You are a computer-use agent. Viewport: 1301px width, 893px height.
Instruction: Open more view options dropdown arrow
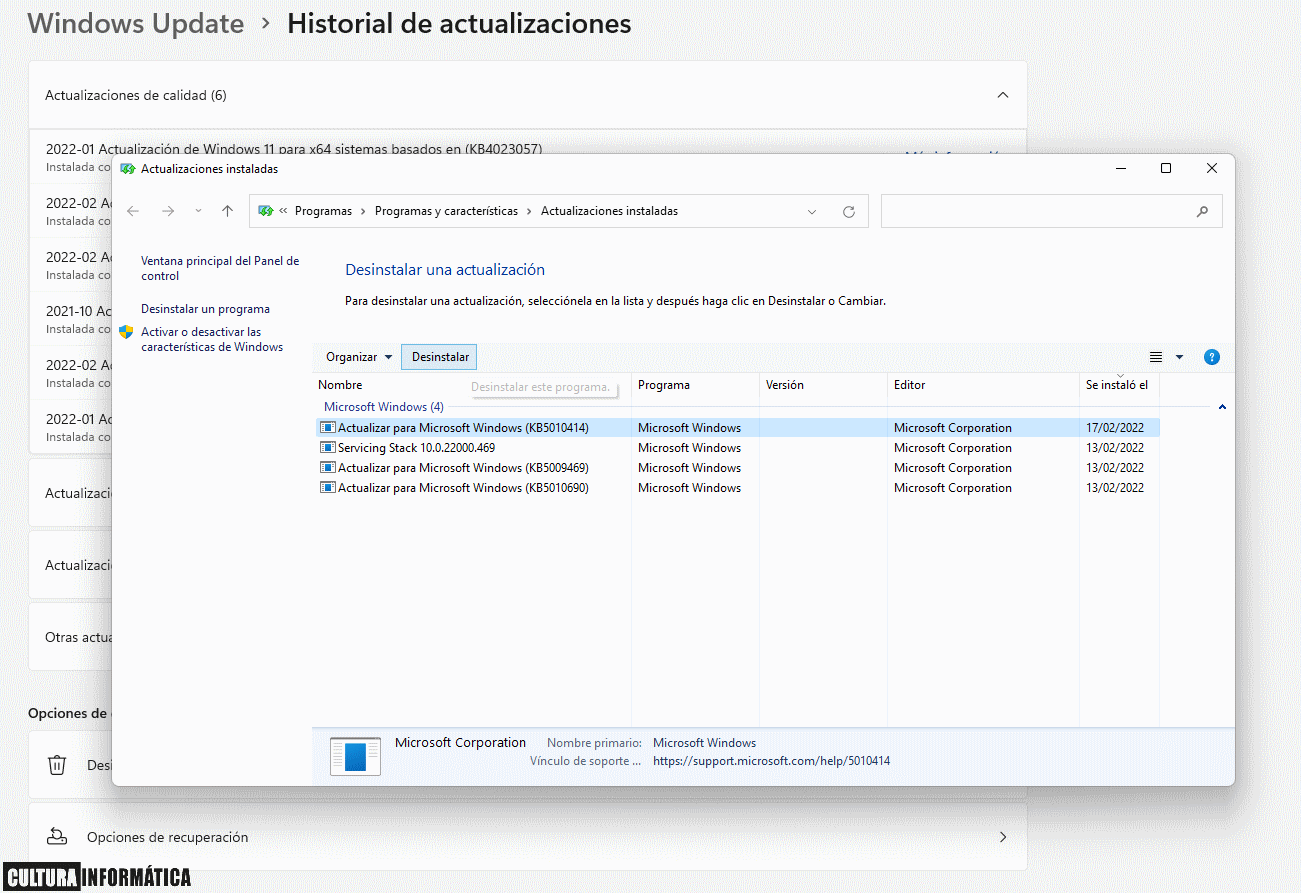point(1179,357)
